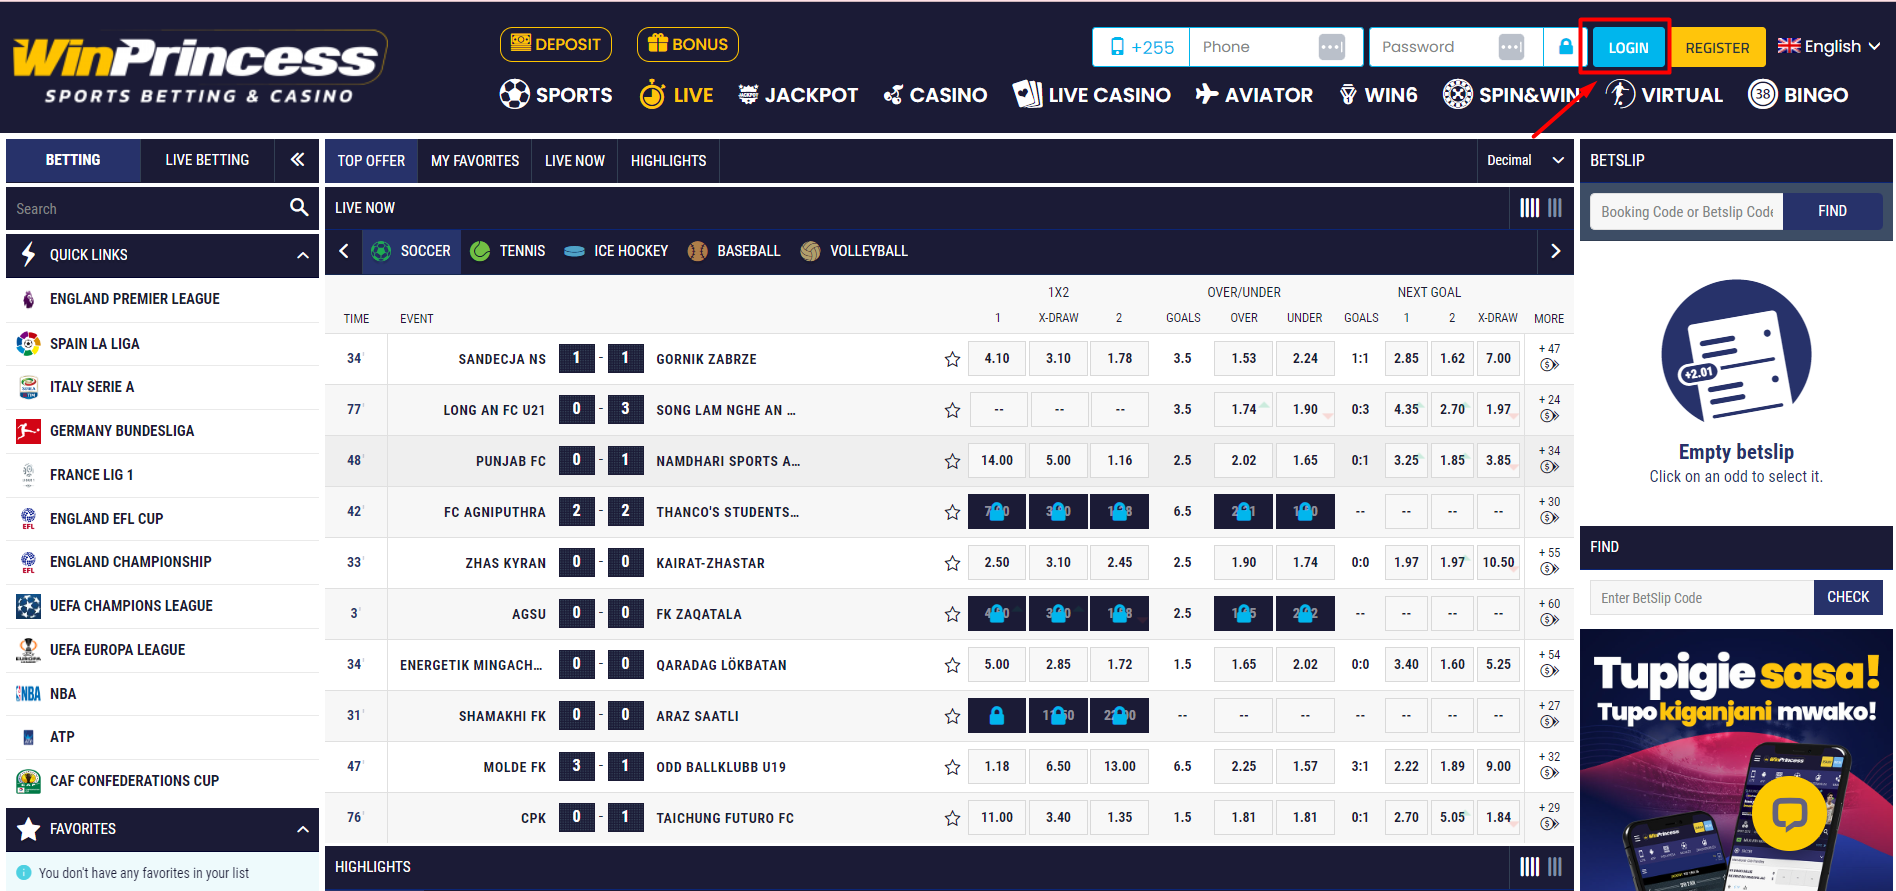The height and width of the screenshot is (891, 1896).
Task: Open the My Favorites tab
Action: pyautogui.click(x=475, y=160)
